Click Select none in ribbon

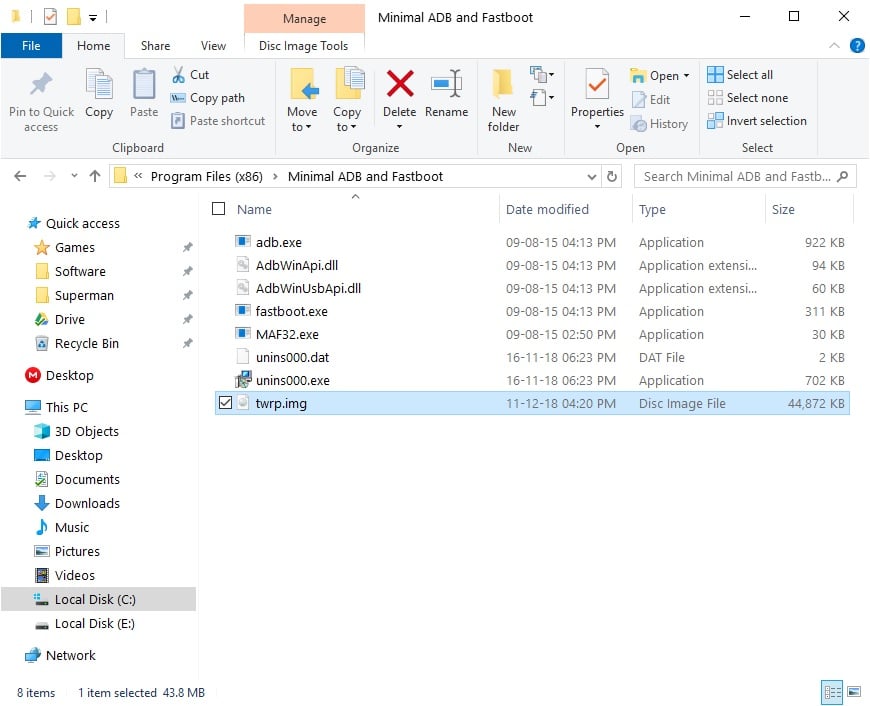(x=747, y=98)
